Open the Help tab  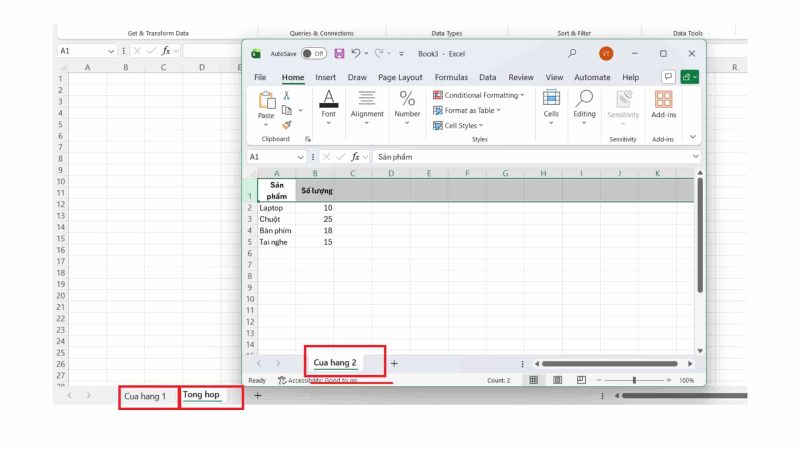[x=630, y=77]
